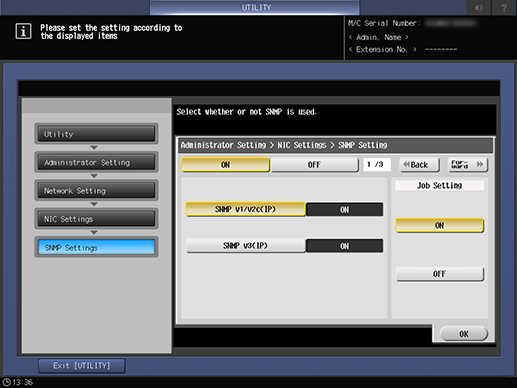
Task: Click the clock icon in status bar
Action: pyautogui.click(x=7, y=382)
